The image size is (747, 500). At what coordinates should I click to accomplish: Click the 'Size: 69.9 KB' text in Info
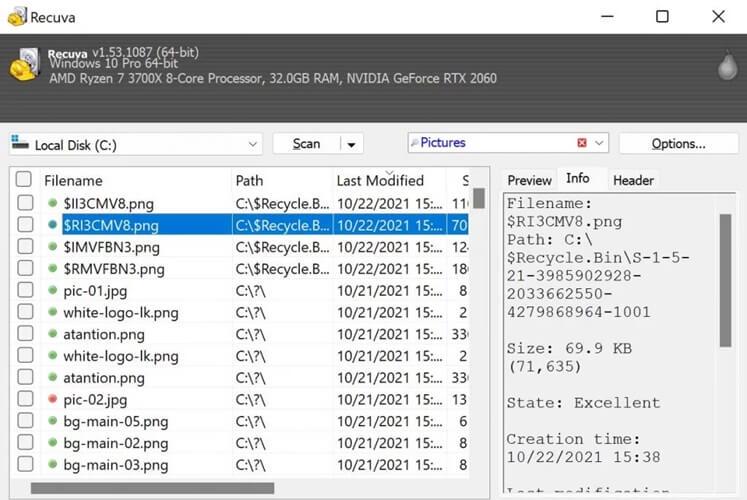click(569, 348)
